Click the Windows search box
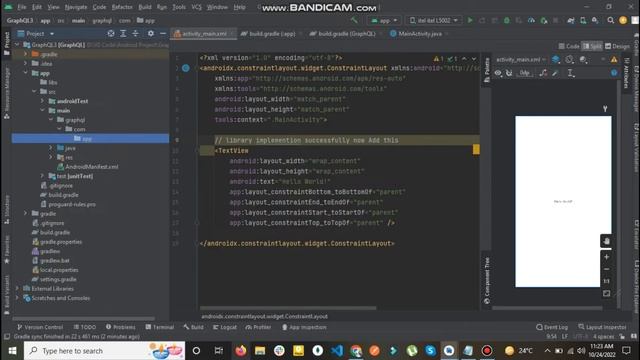 click(x=104, y=351)
